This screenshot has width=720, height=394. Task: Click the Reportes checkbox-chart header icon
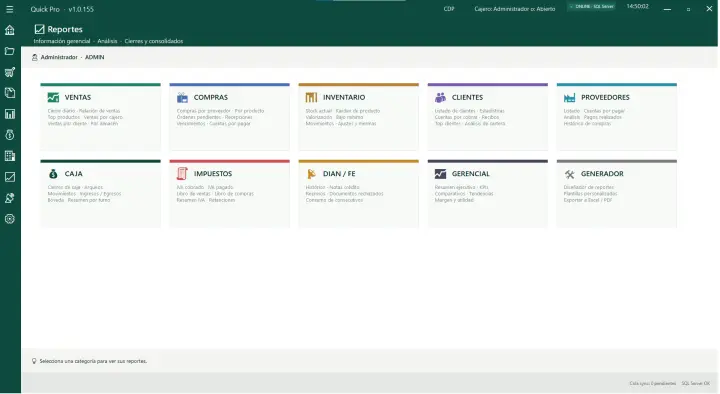coord(39,29)
